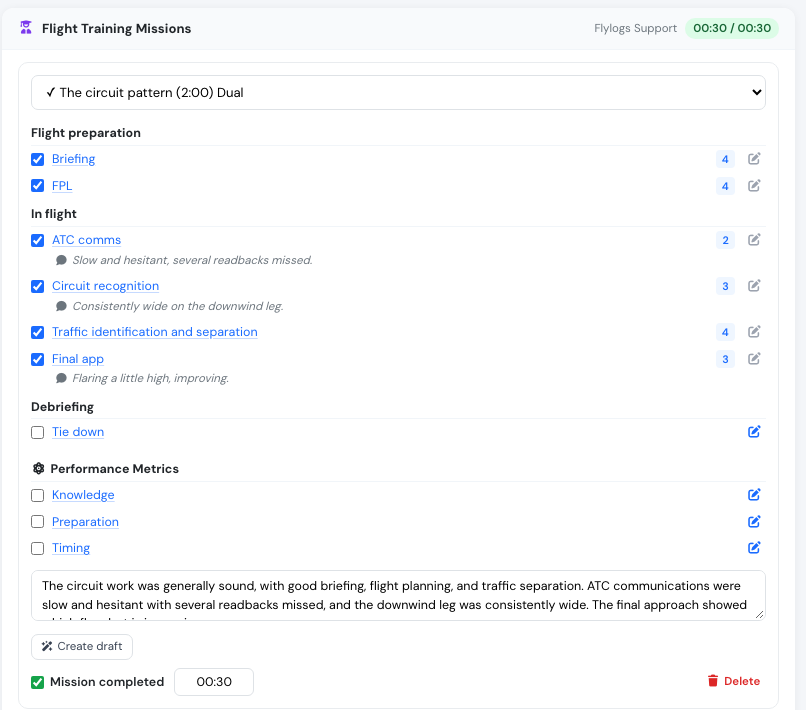Open the blue edit icon for Preparation

pyautogui.click(x=754, y=522)
